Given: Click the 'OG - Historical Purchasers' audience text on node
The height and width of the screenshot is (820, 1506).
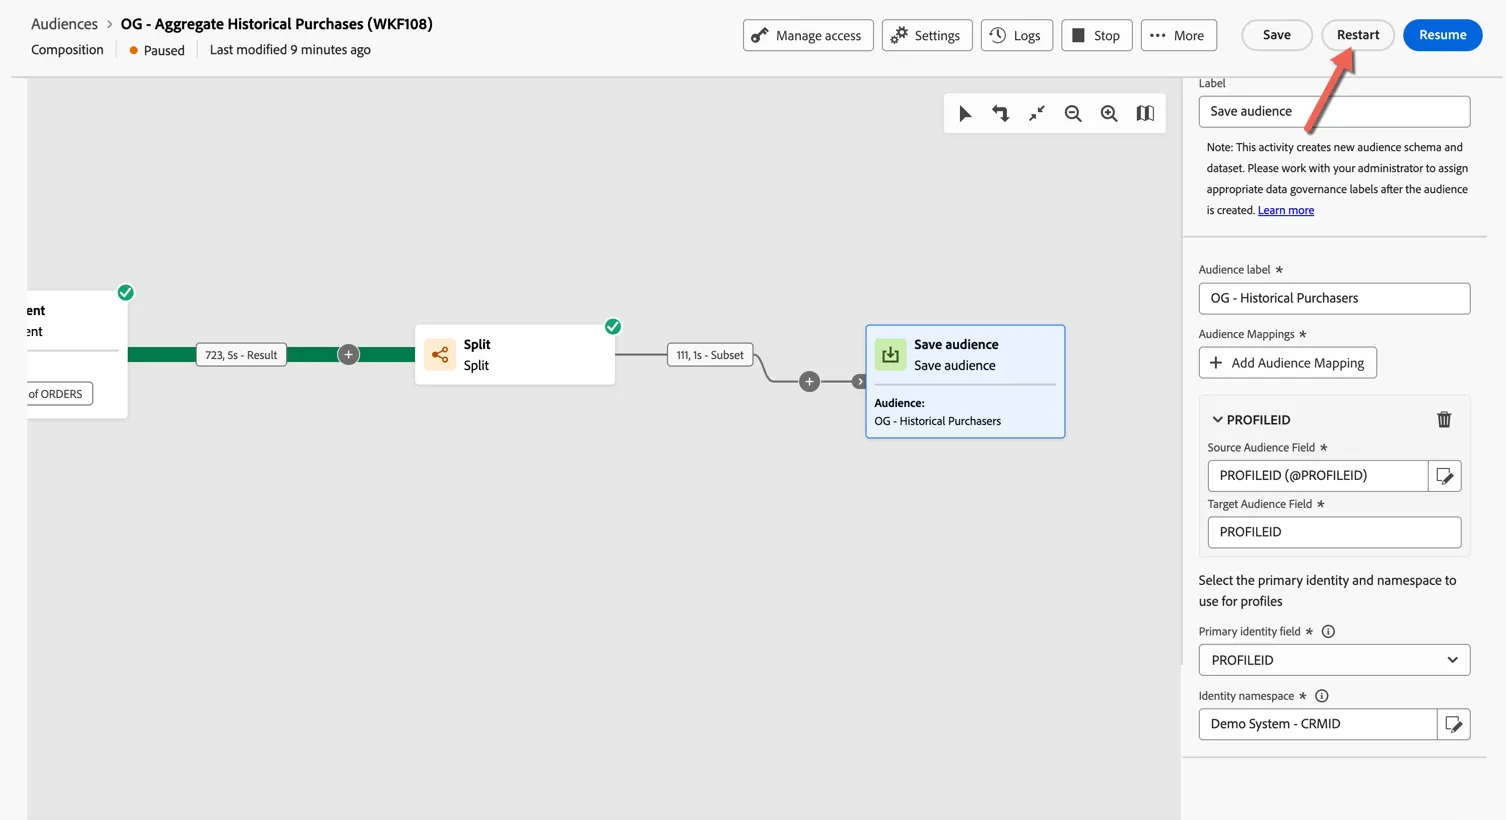Looking at the screenshot, I should [937, 421].
